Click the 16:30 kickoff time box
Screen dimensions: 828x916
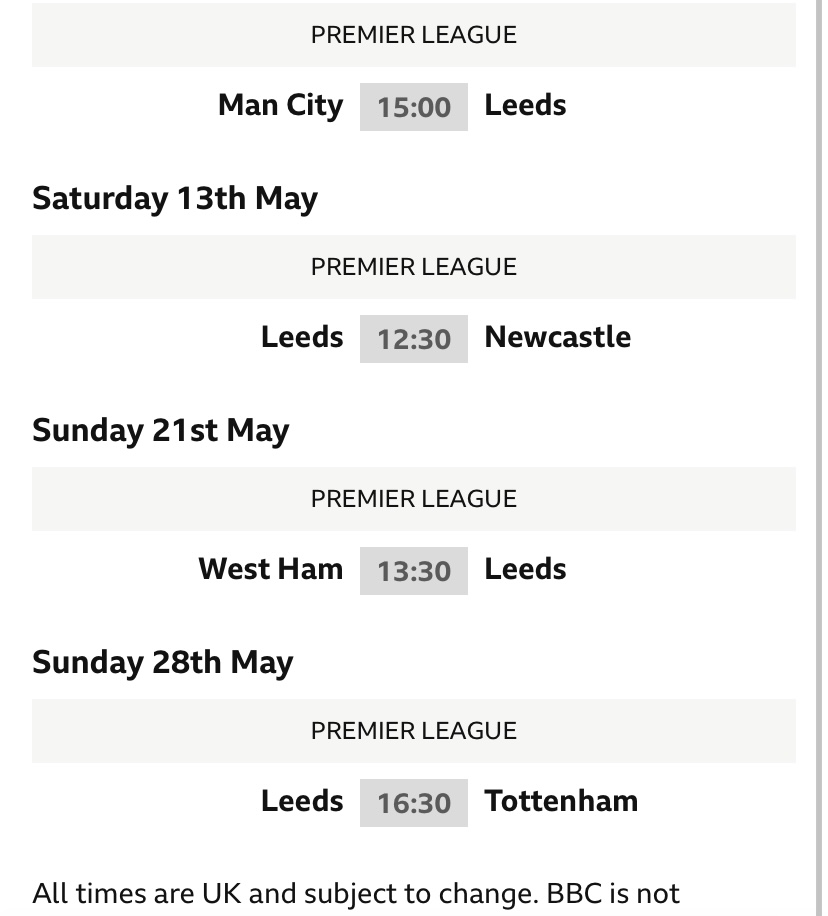tap(414, 803)
